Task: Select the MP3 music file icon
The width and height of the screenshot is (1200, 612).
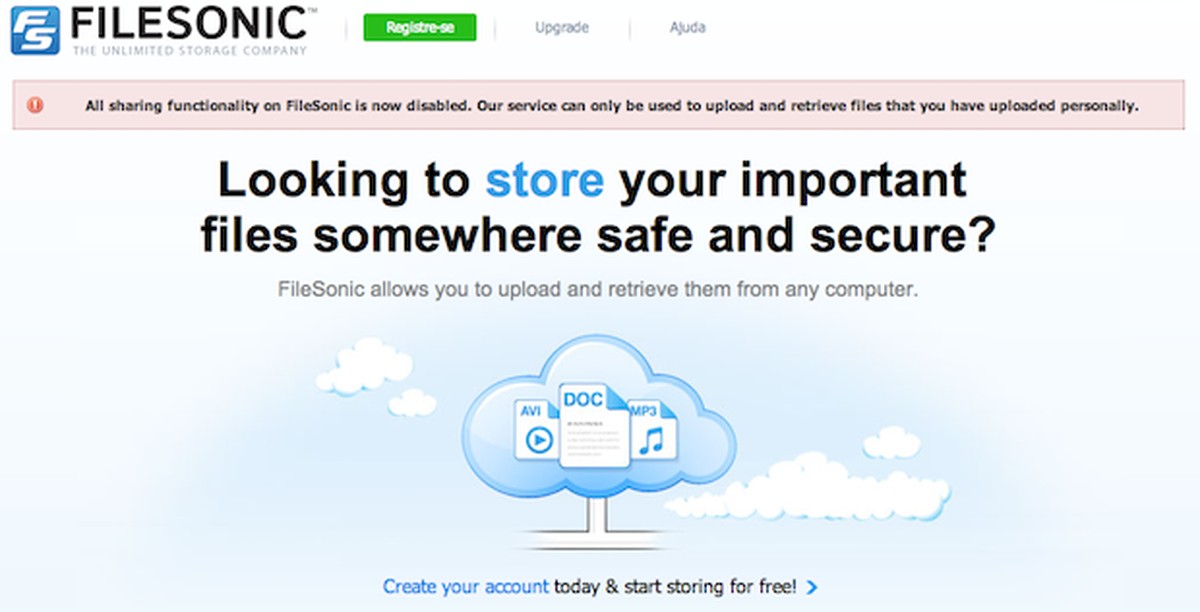Action: coord(652,430)
